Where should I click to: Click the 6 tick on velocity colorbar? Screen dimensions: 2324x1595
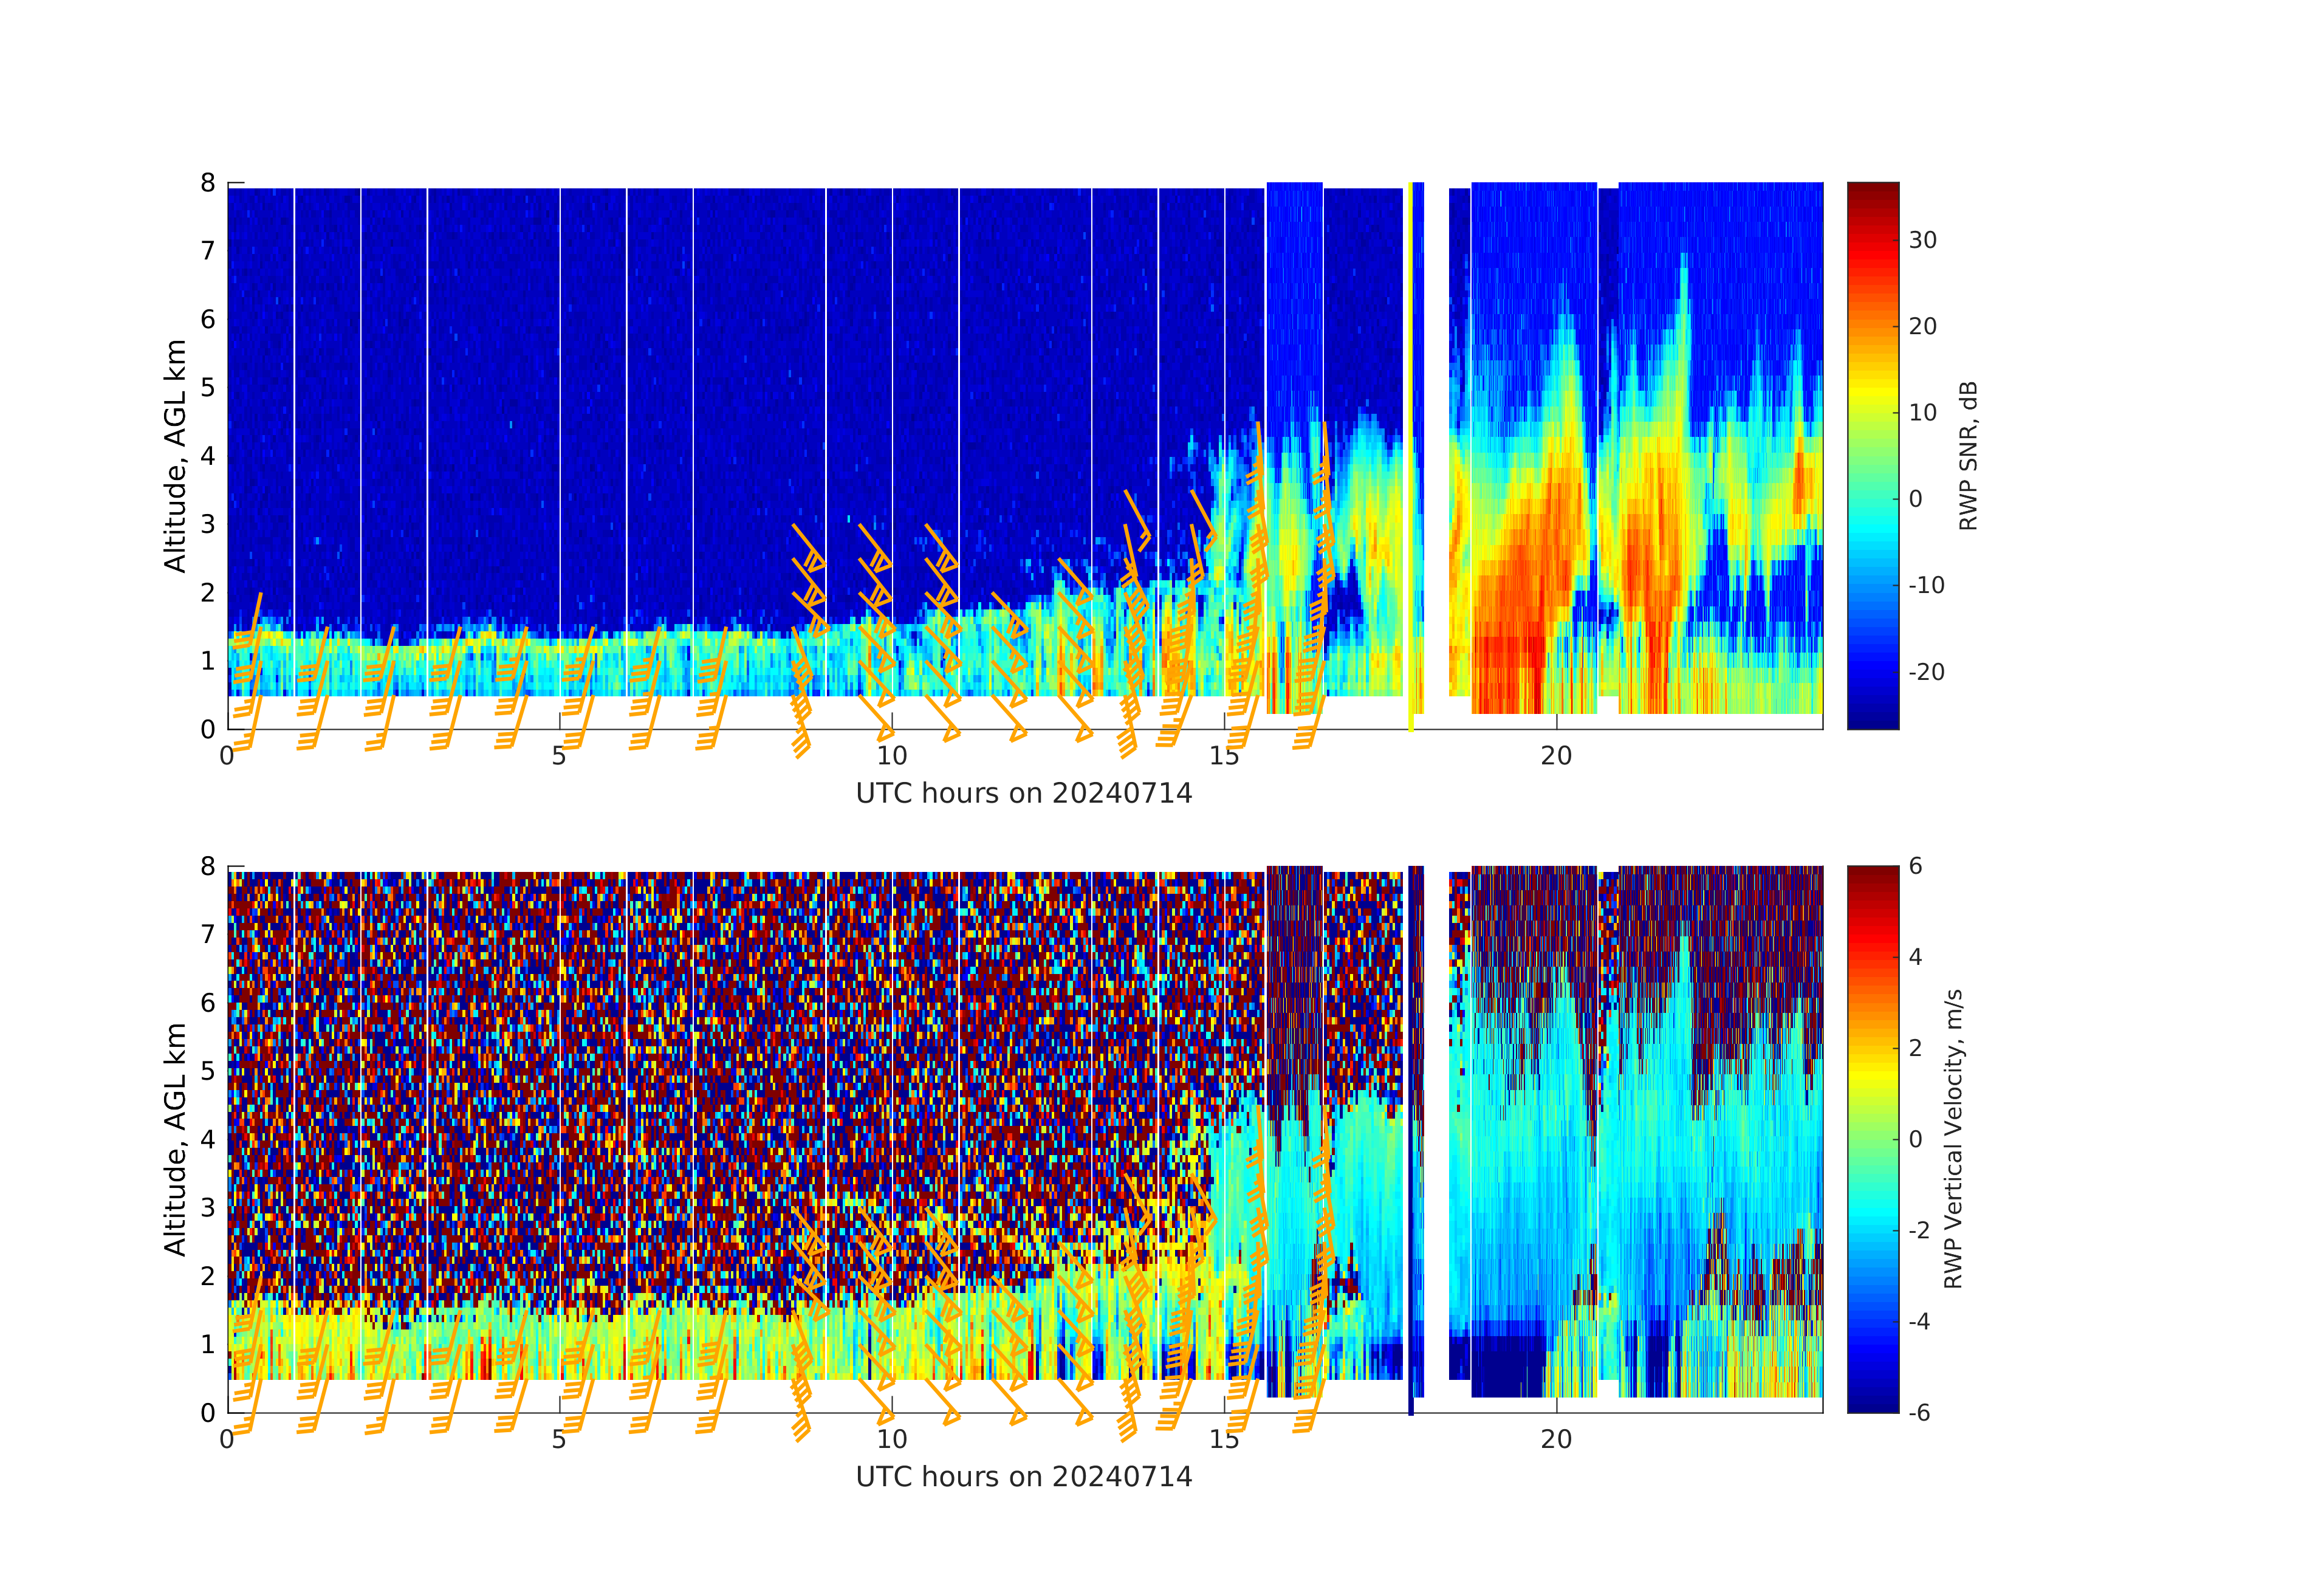coord(1915,866)
